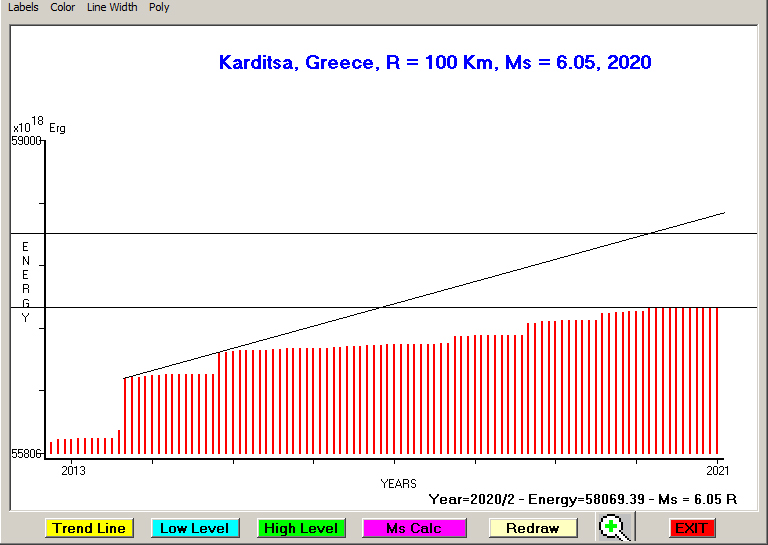Click the Redraw button
Screen dimensions: 768x545
pos(532,528)
